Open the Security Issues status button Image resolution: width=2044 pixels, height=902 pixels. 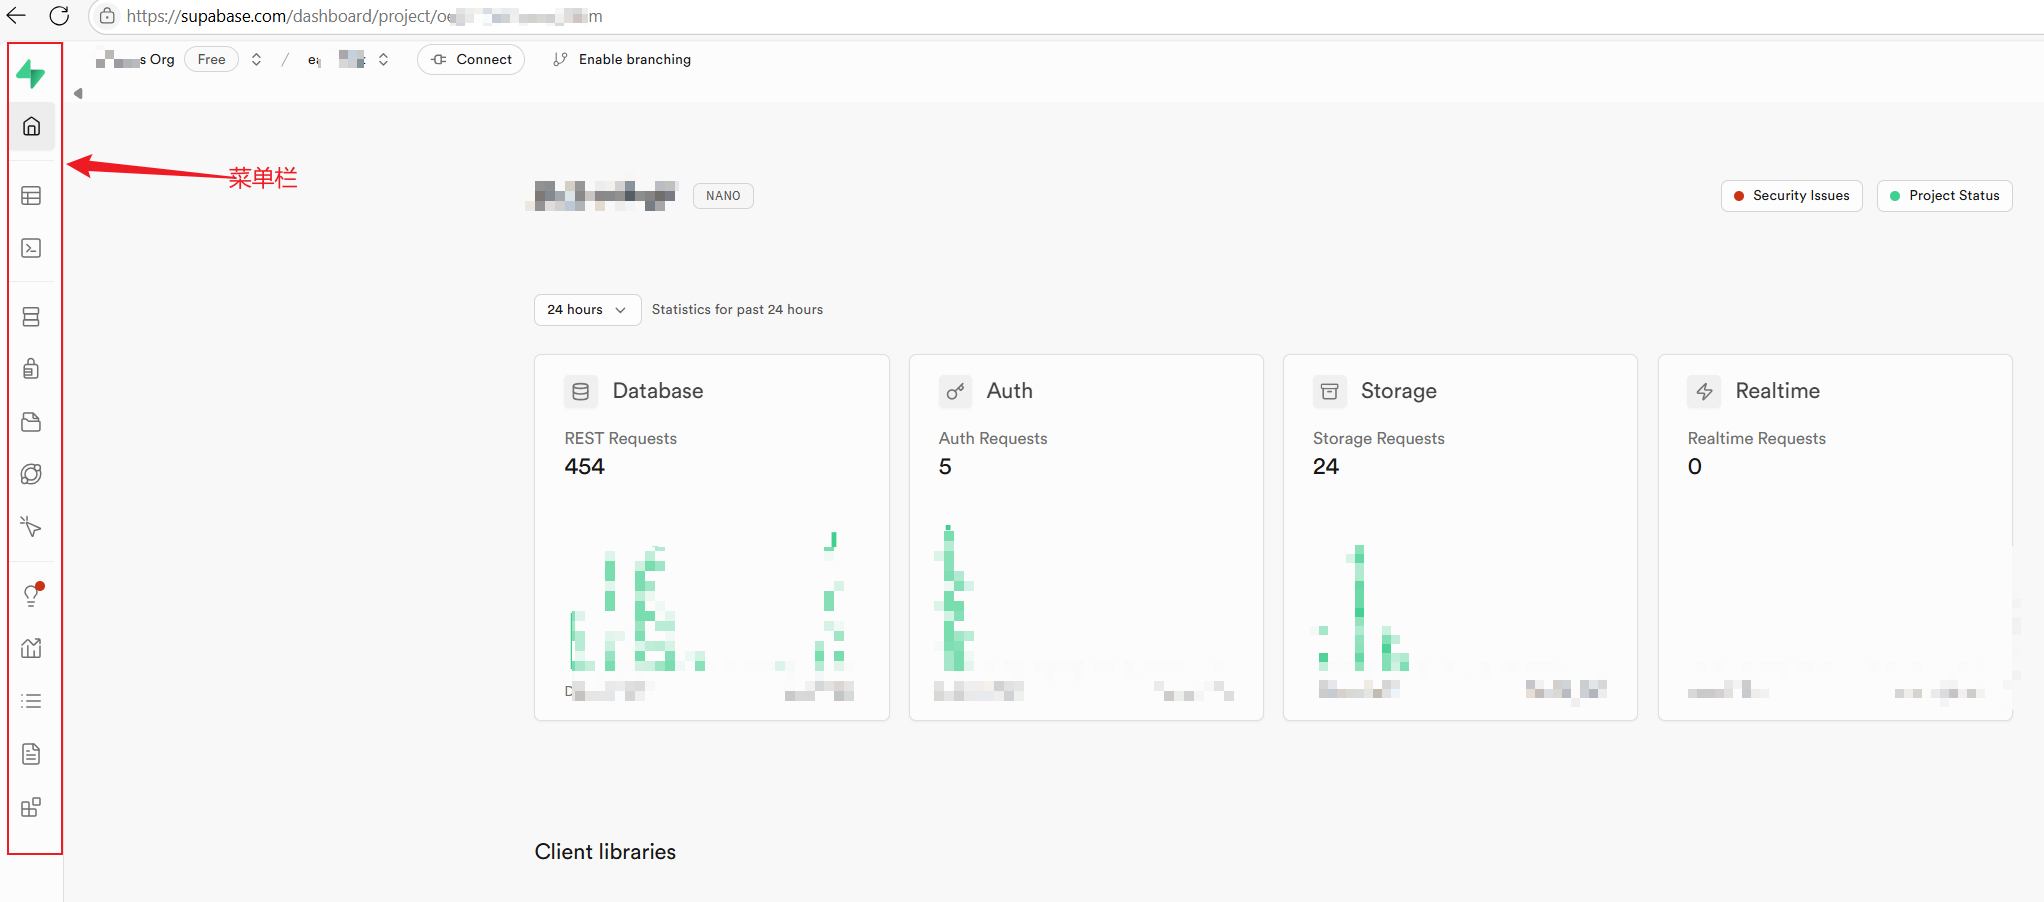[1791, 196]
